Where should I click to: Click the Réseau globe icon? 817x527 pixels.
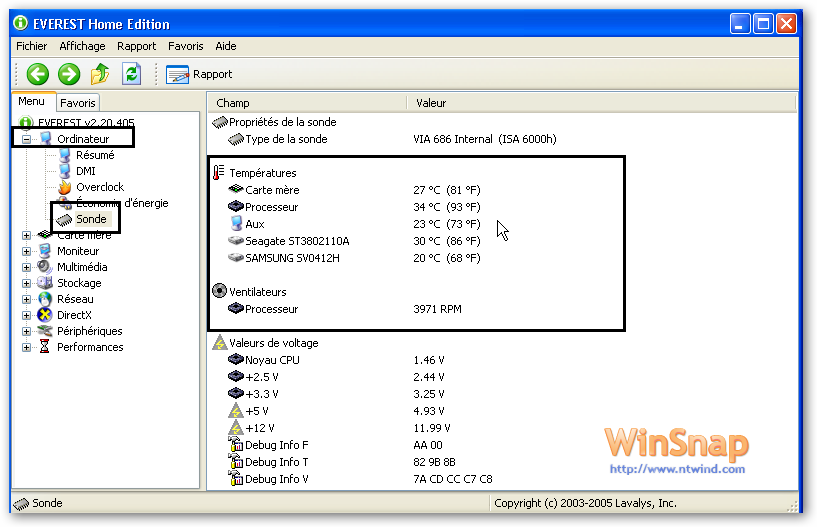(45, 299)
